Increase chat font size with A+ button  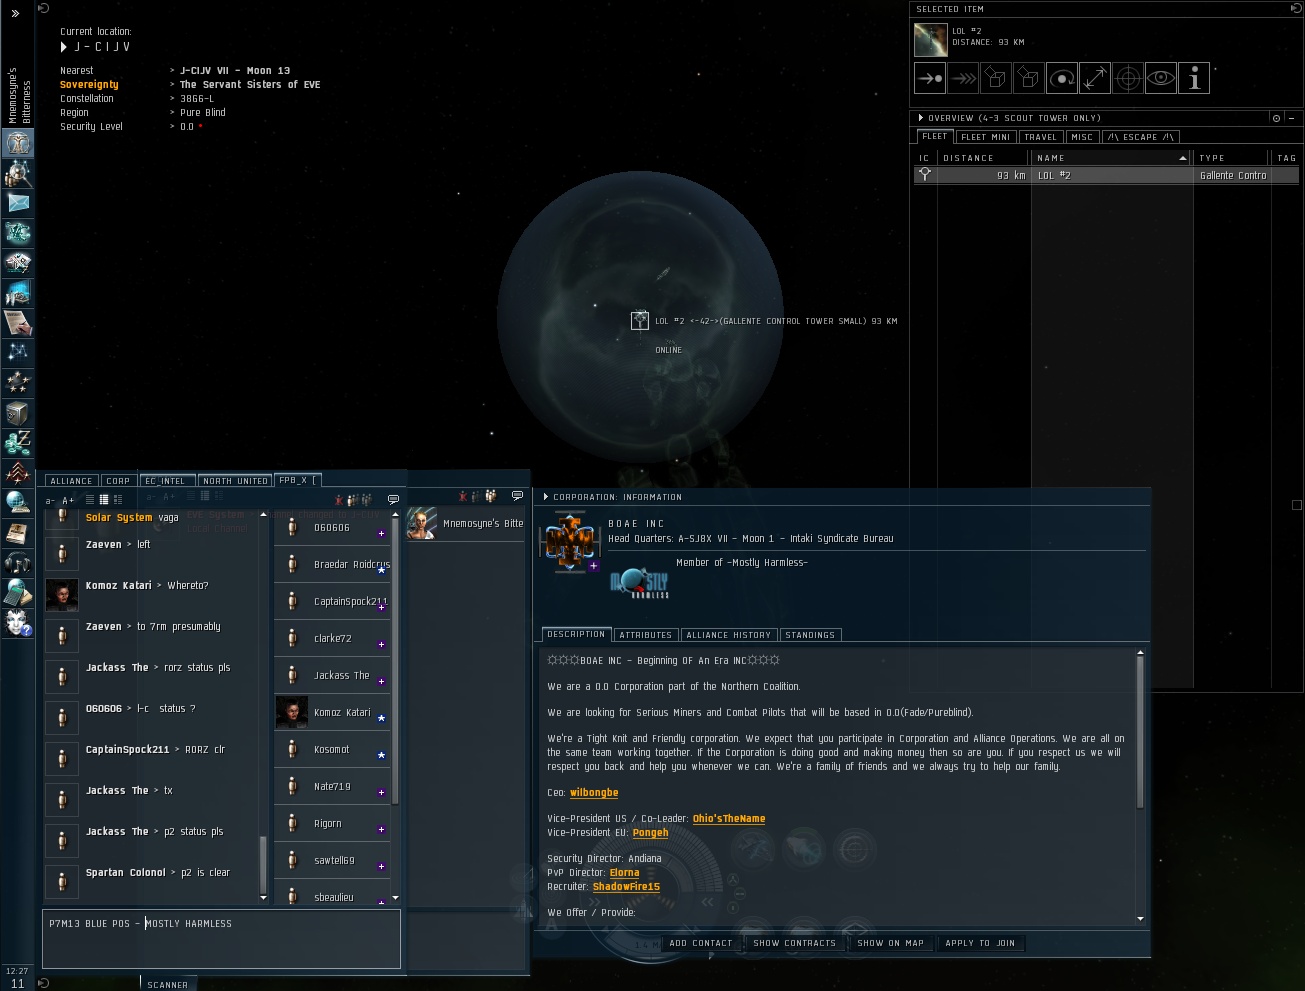[68, 500]
